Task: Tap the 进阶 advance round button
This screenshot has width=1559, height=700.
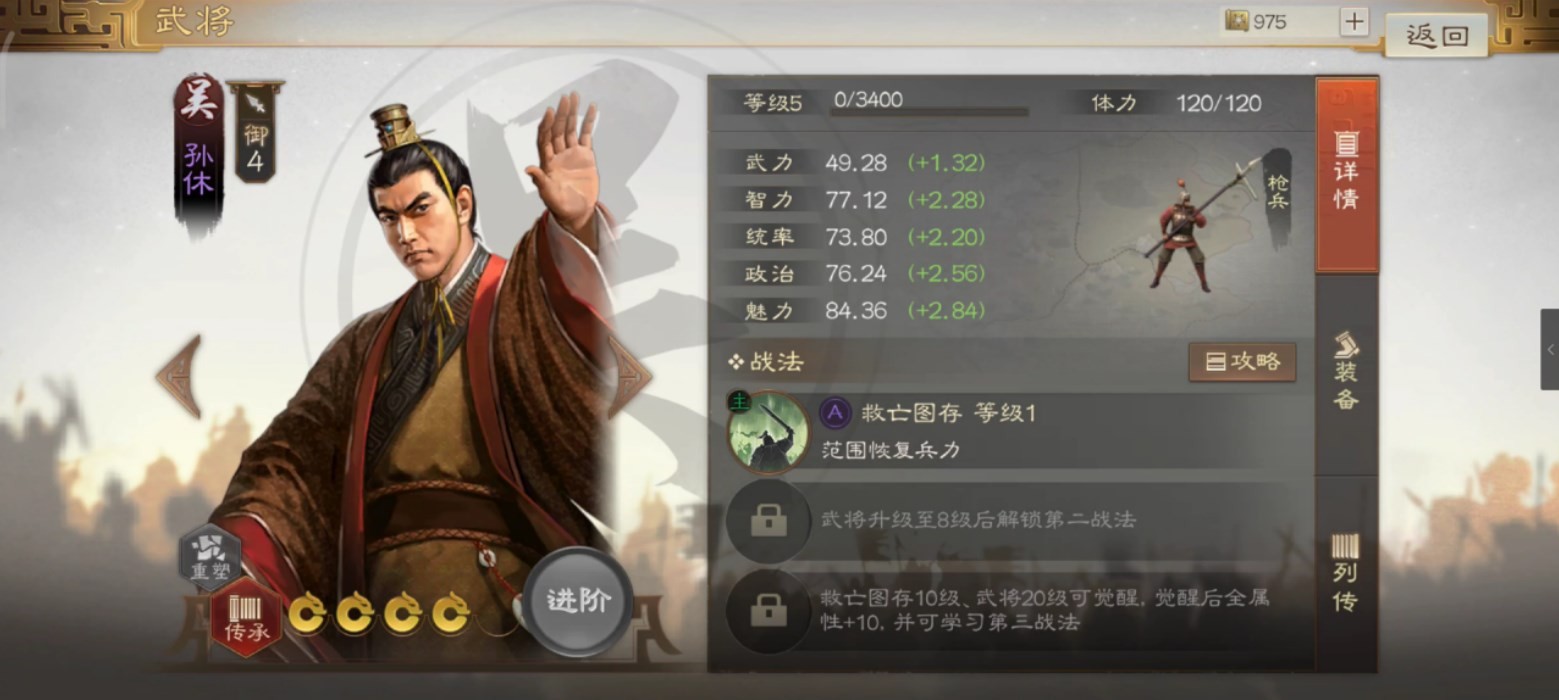Action: (x=578, y=601)
